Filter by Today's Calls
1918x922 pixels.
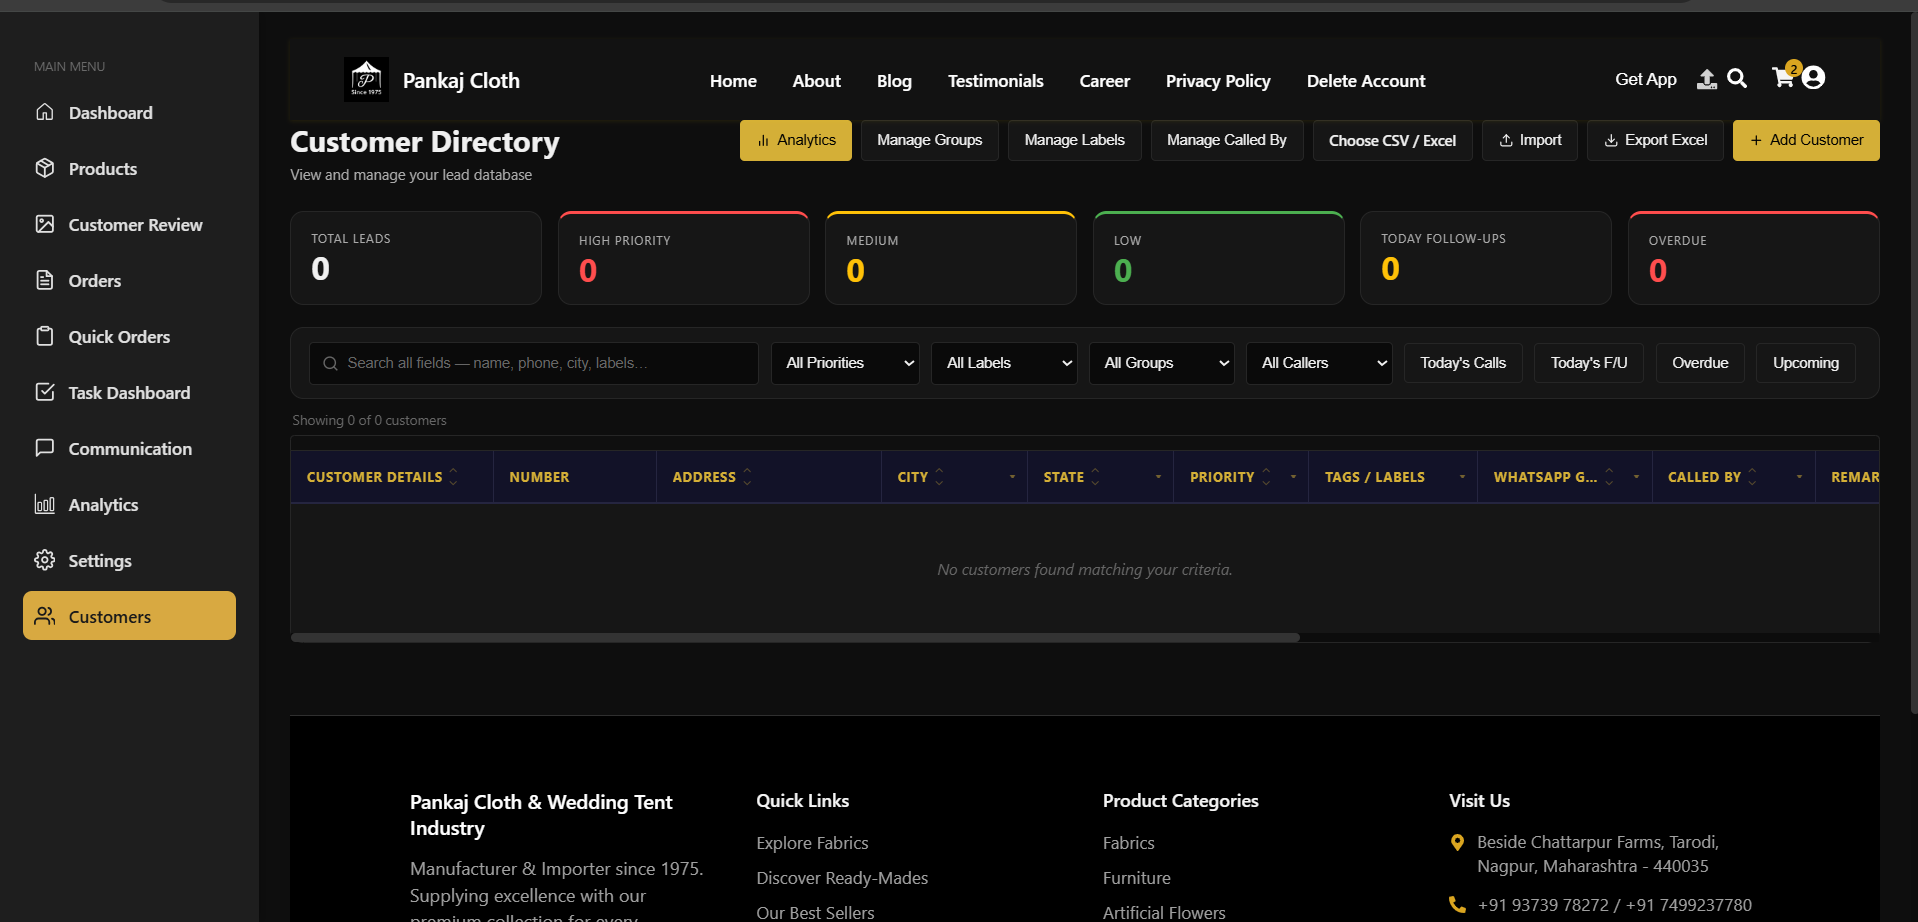click(x=1463, y=363)
